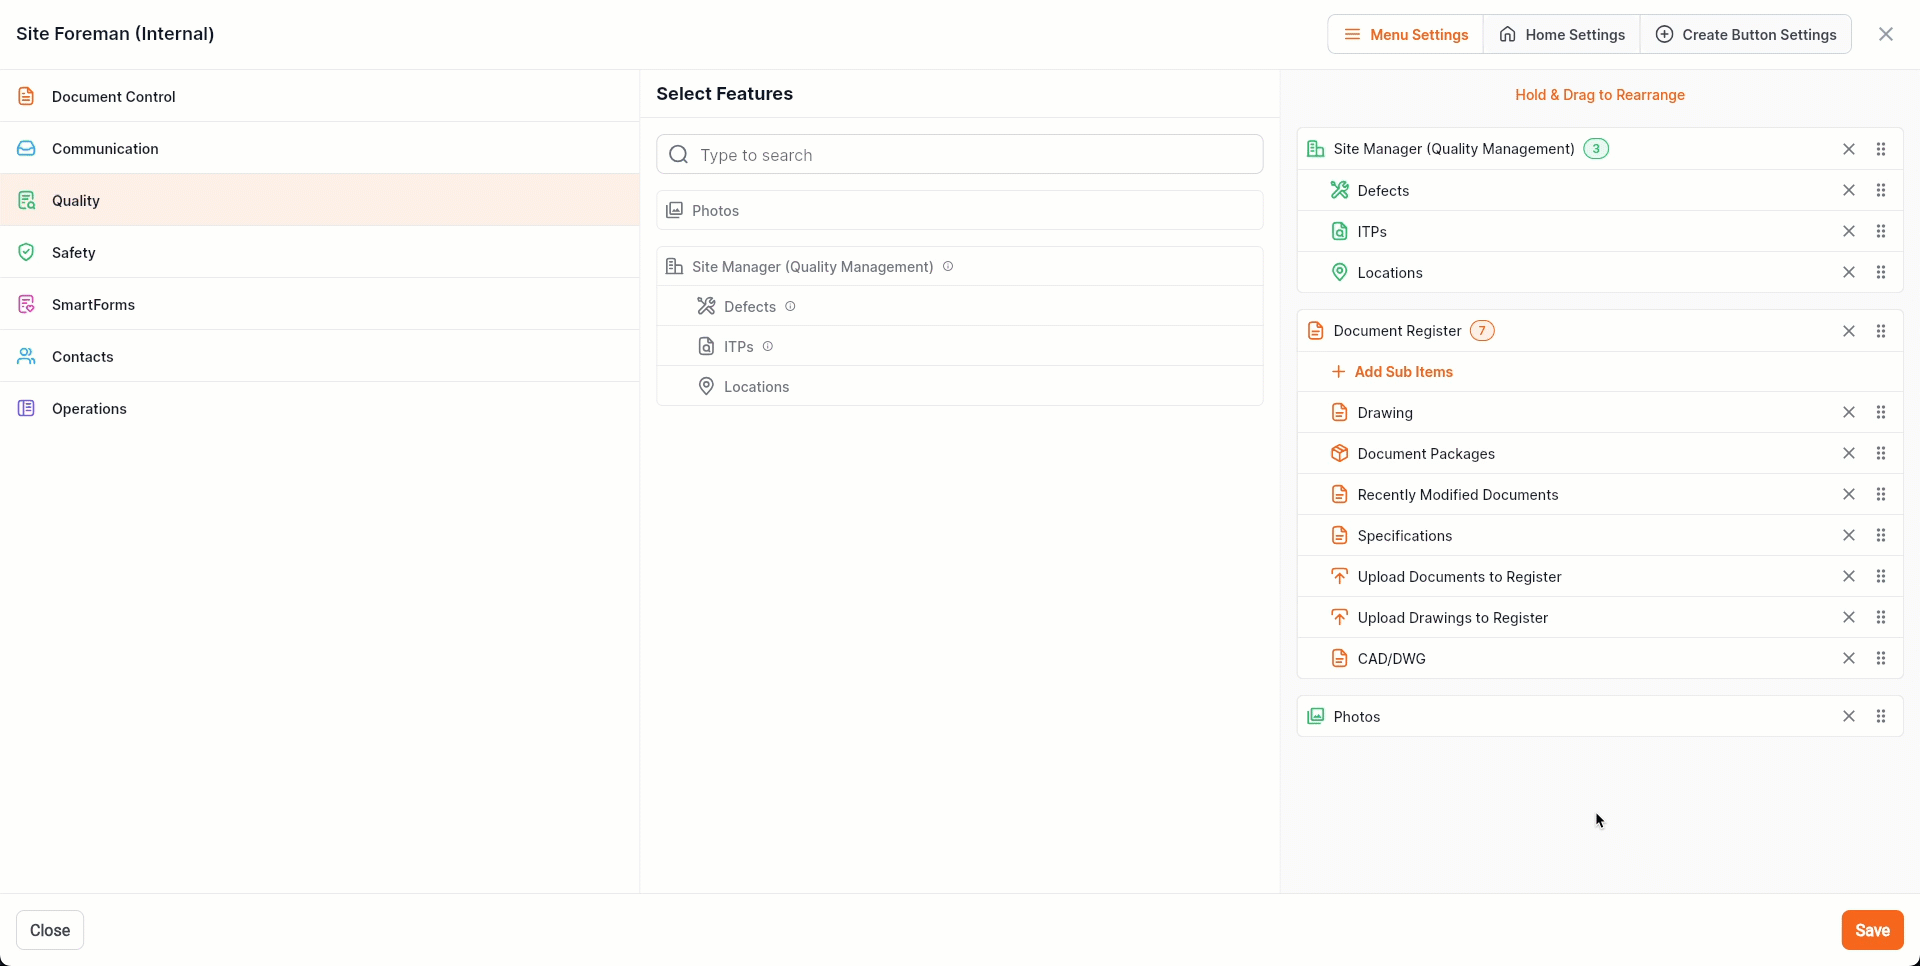The width and height of the screenshot is (1920, 966).
Task: Click the info icon next to Defects feature
Action: [790, 307]
